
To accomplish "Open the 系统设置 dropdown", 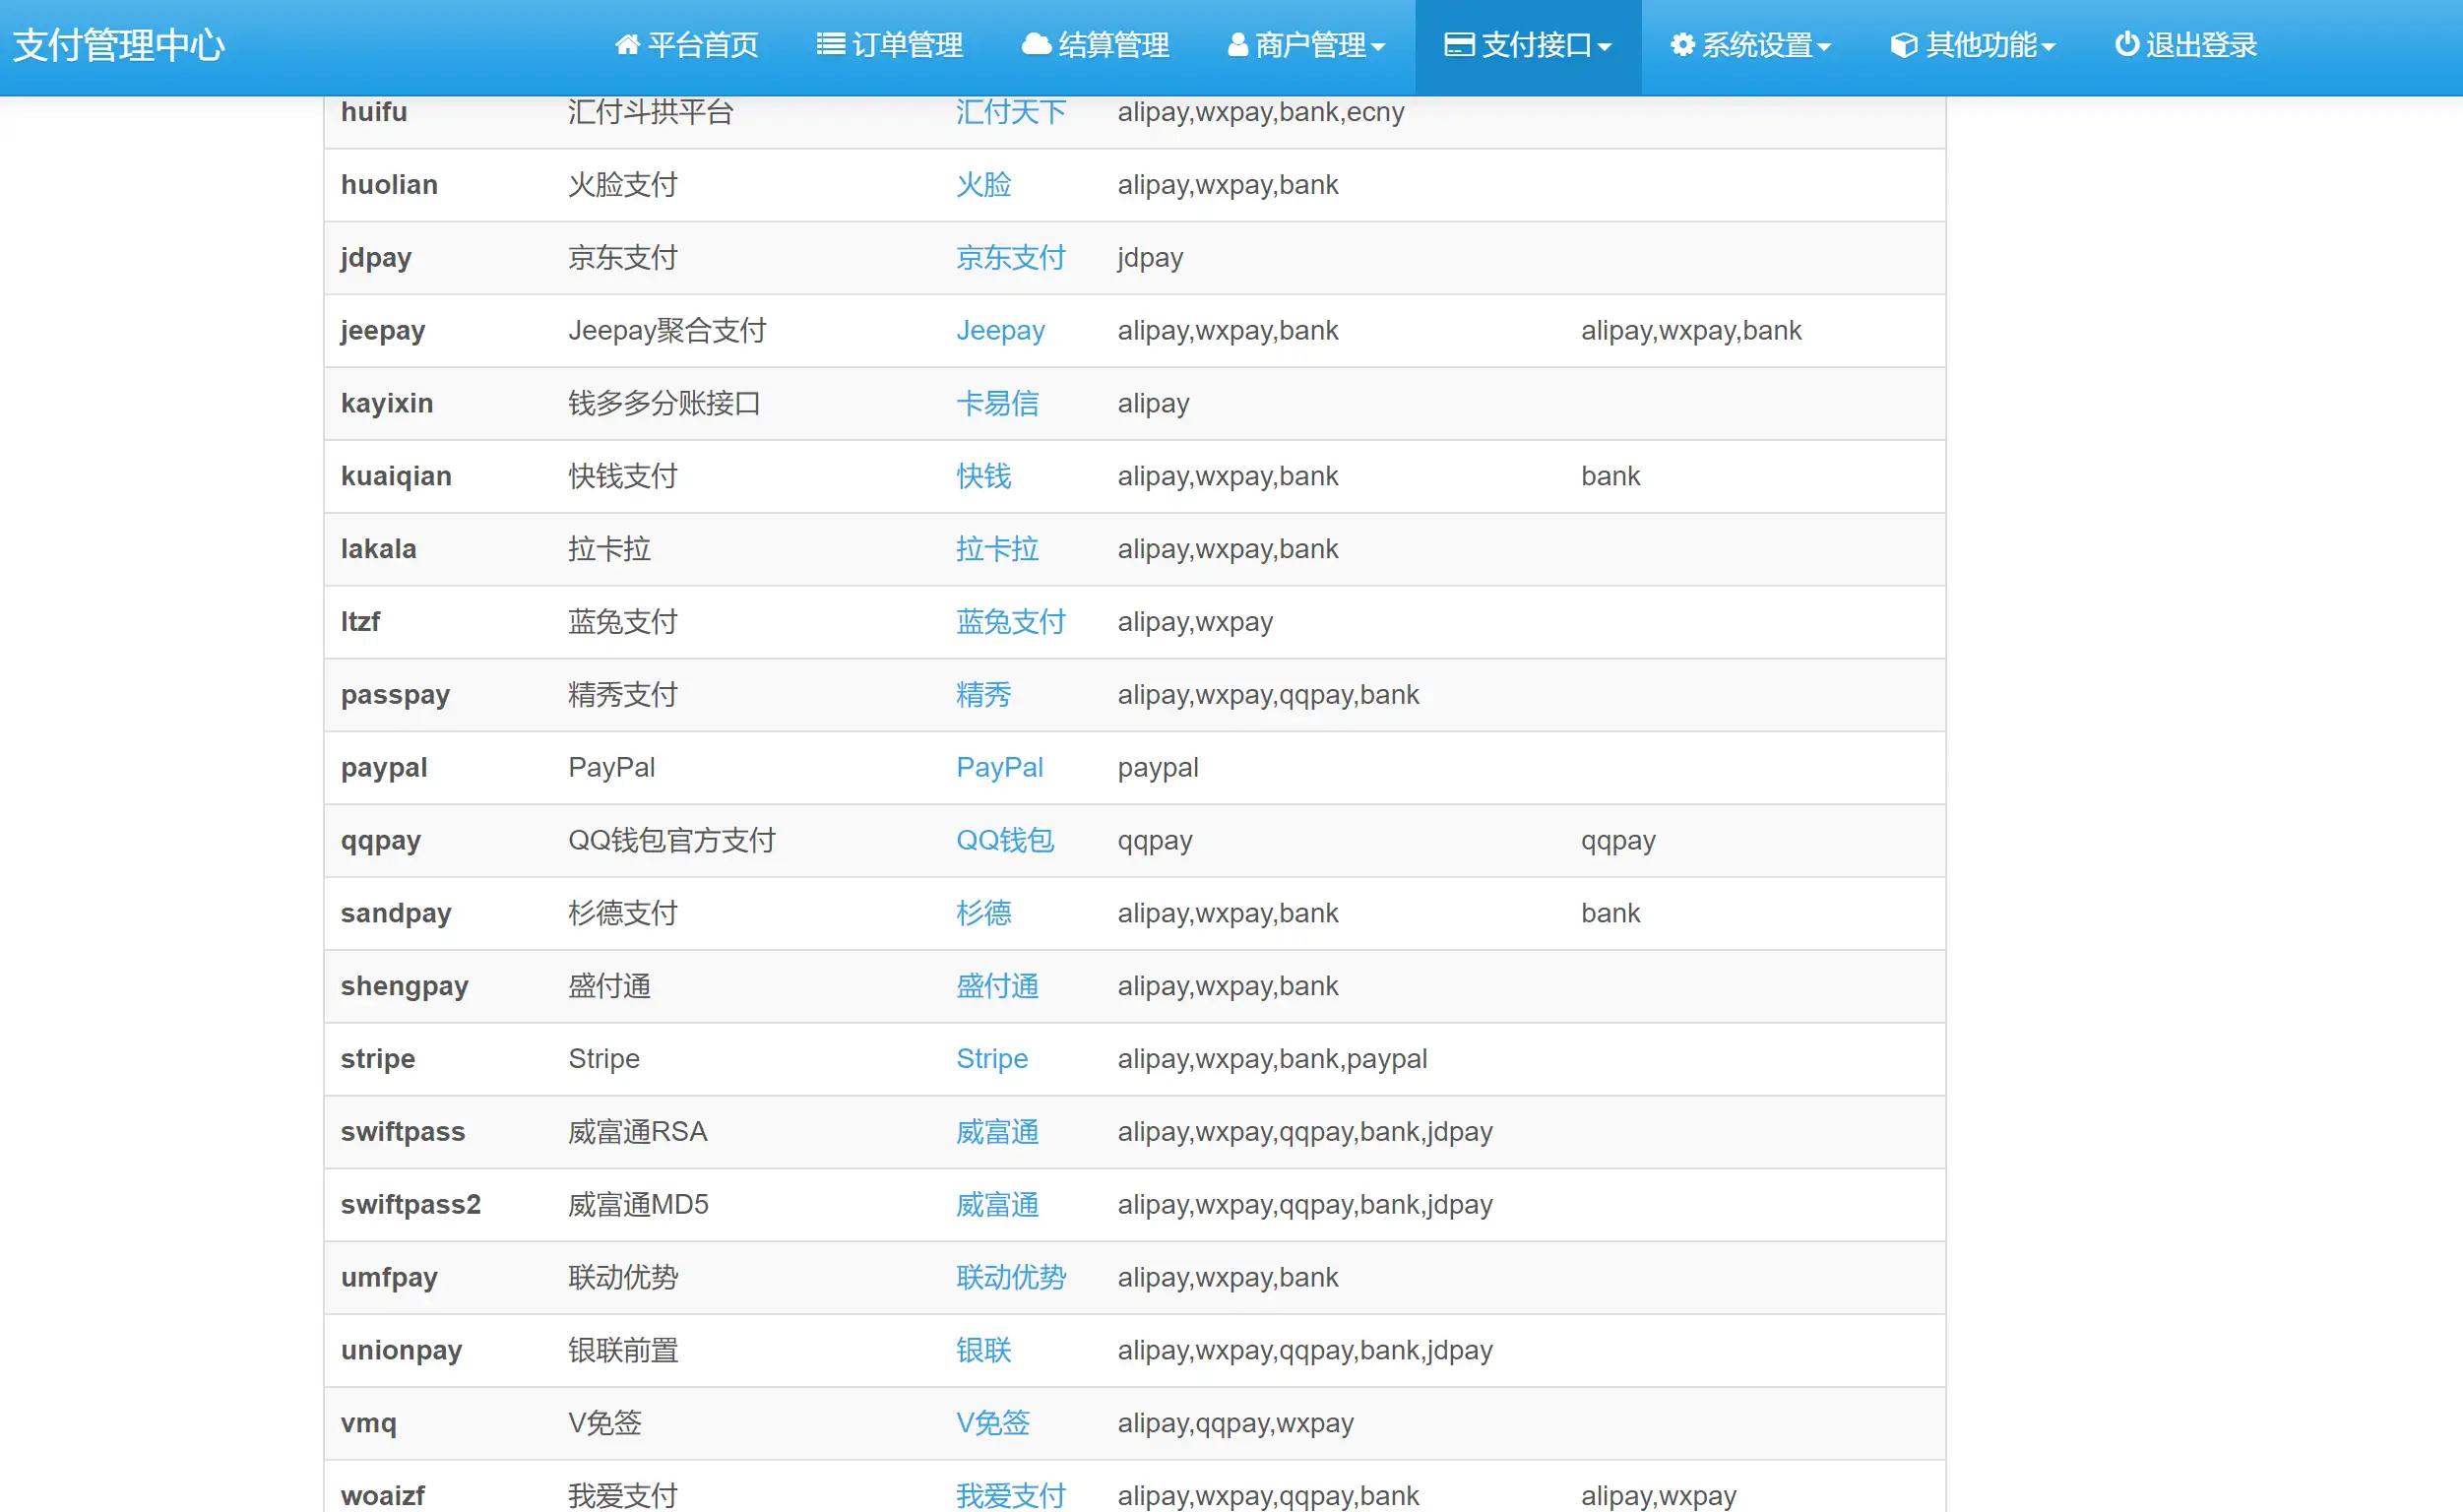I will click(x=1750, y=44).
